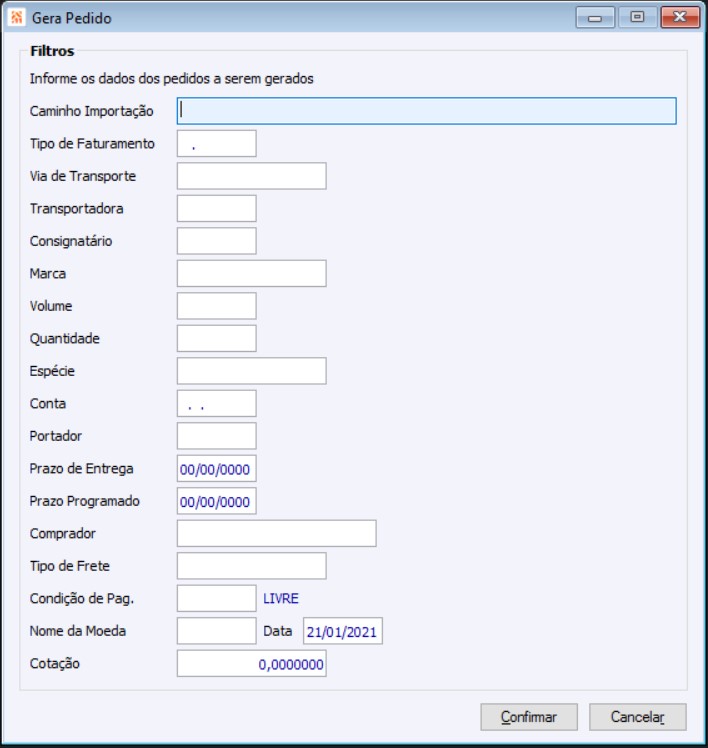Click the Quantidade field
Screen dimensions: 708x748
(216, 339)
